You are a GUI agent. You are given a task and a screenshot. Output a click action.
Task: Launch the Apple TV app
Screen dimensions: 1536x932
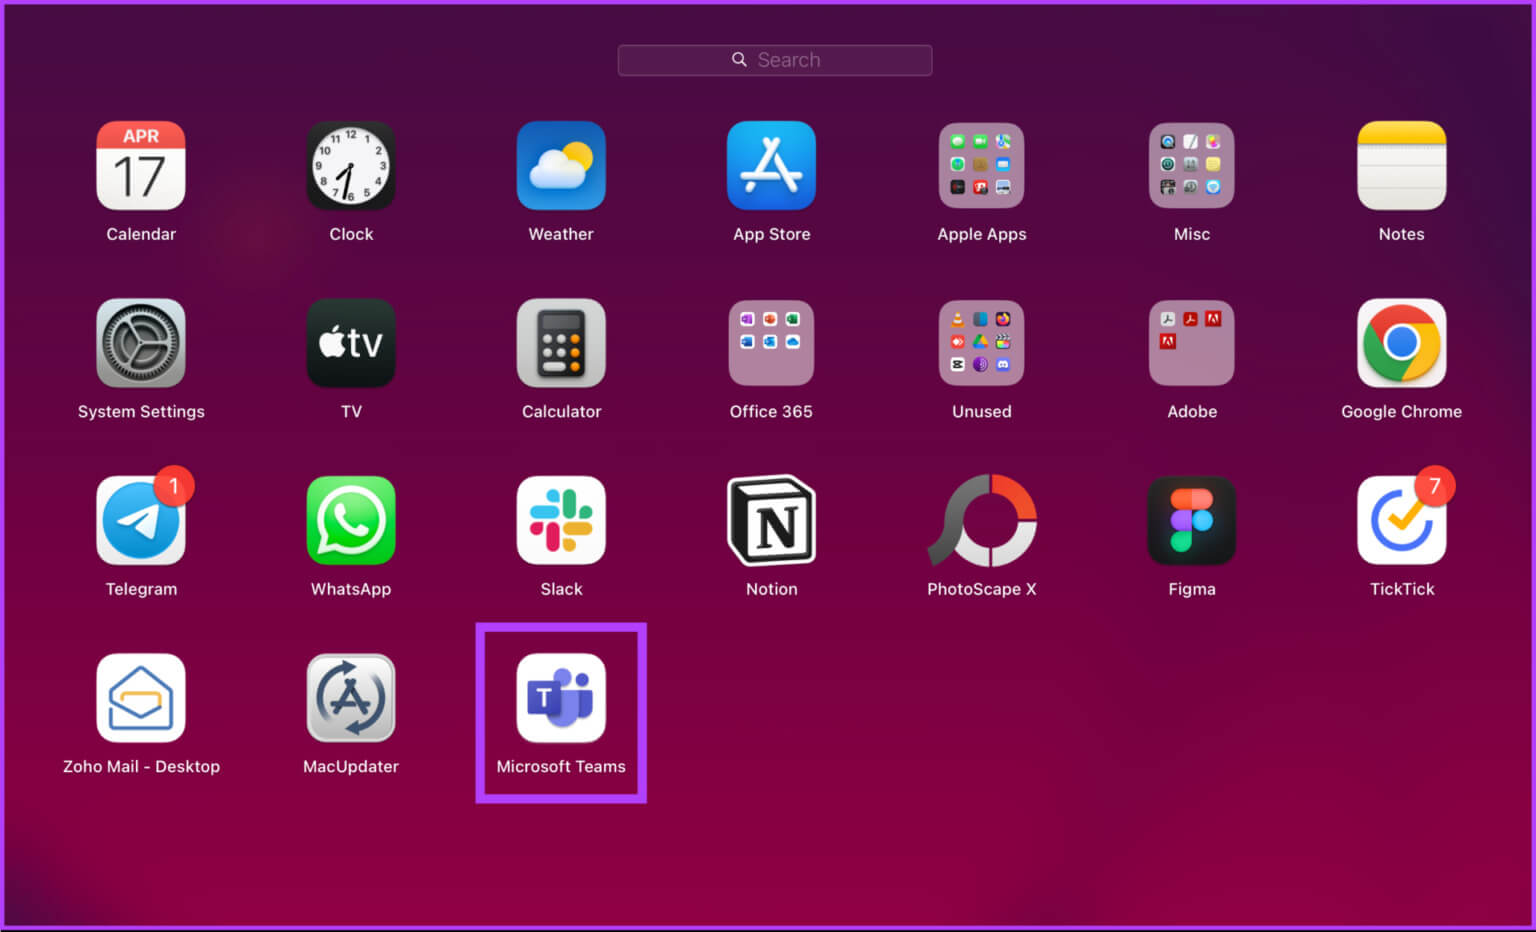coord(351,343)
